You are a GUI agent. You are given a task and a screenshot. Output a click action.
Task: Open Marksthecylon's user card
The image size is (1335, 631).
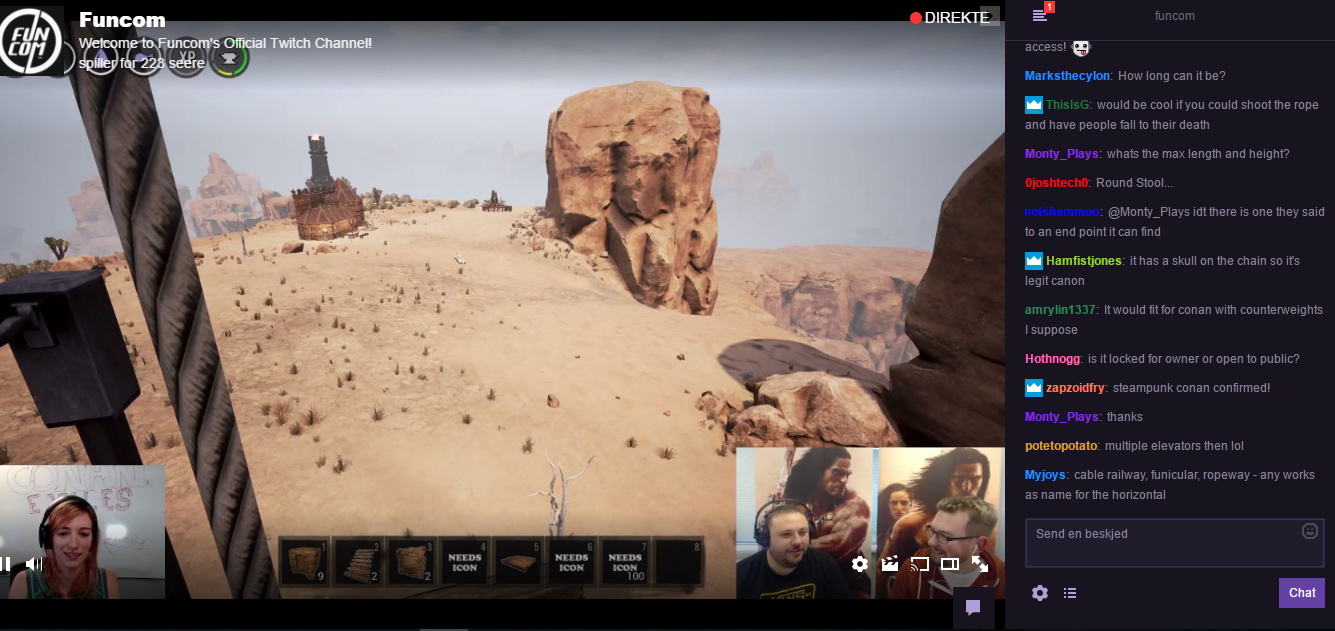pyautogui.click(x=1067, y=76)
